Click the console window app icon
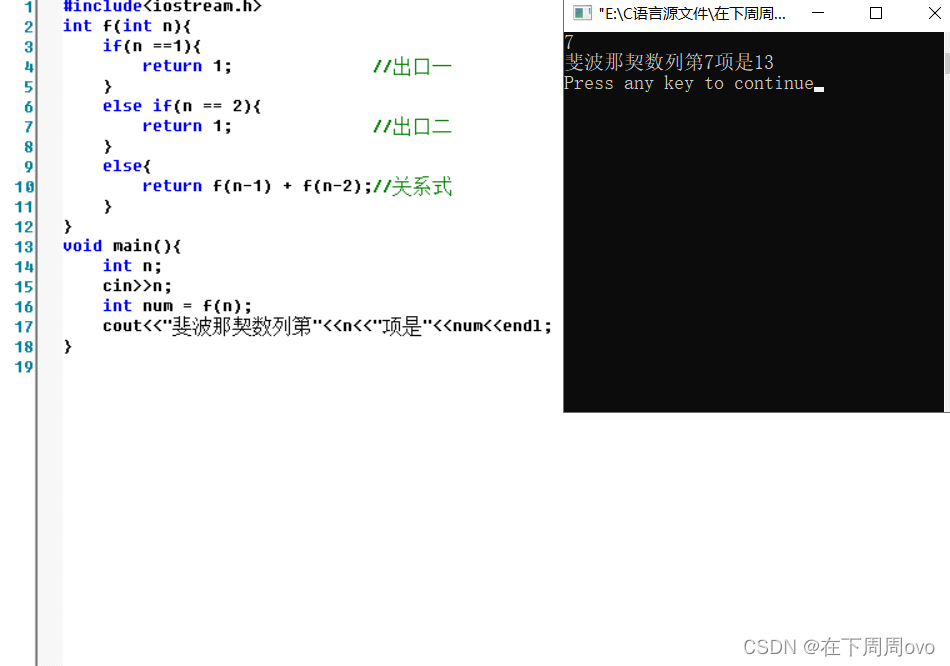The image size is (950, 666). click(x=582, y=13)
